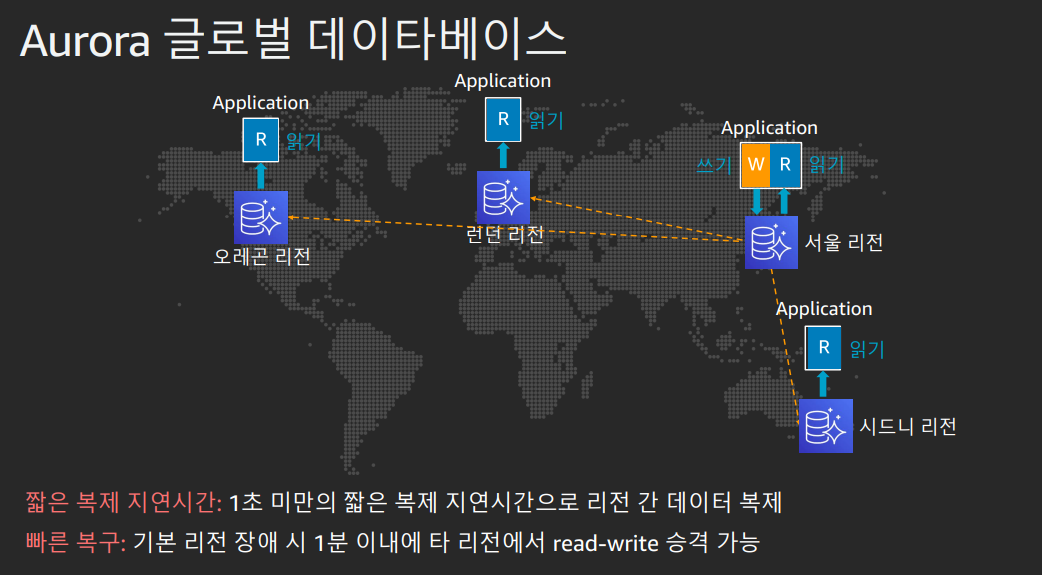Click the '오레곤 리전' label

tap(262, 257)
